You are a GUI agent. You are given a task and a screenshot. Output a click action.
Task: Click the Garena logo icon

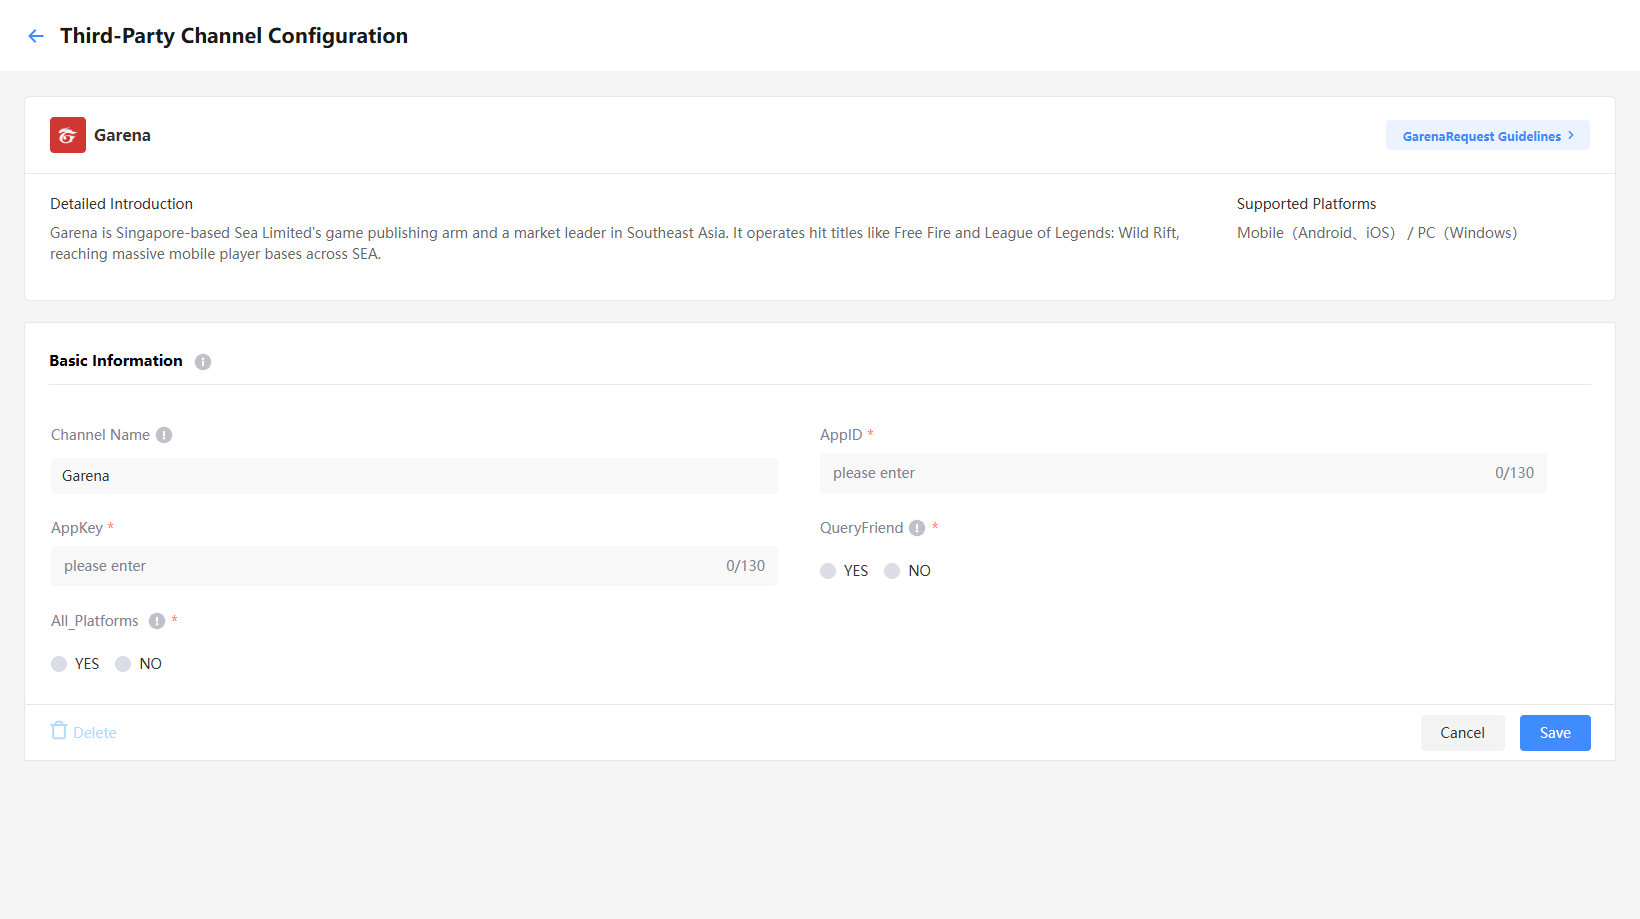point(68,135)
